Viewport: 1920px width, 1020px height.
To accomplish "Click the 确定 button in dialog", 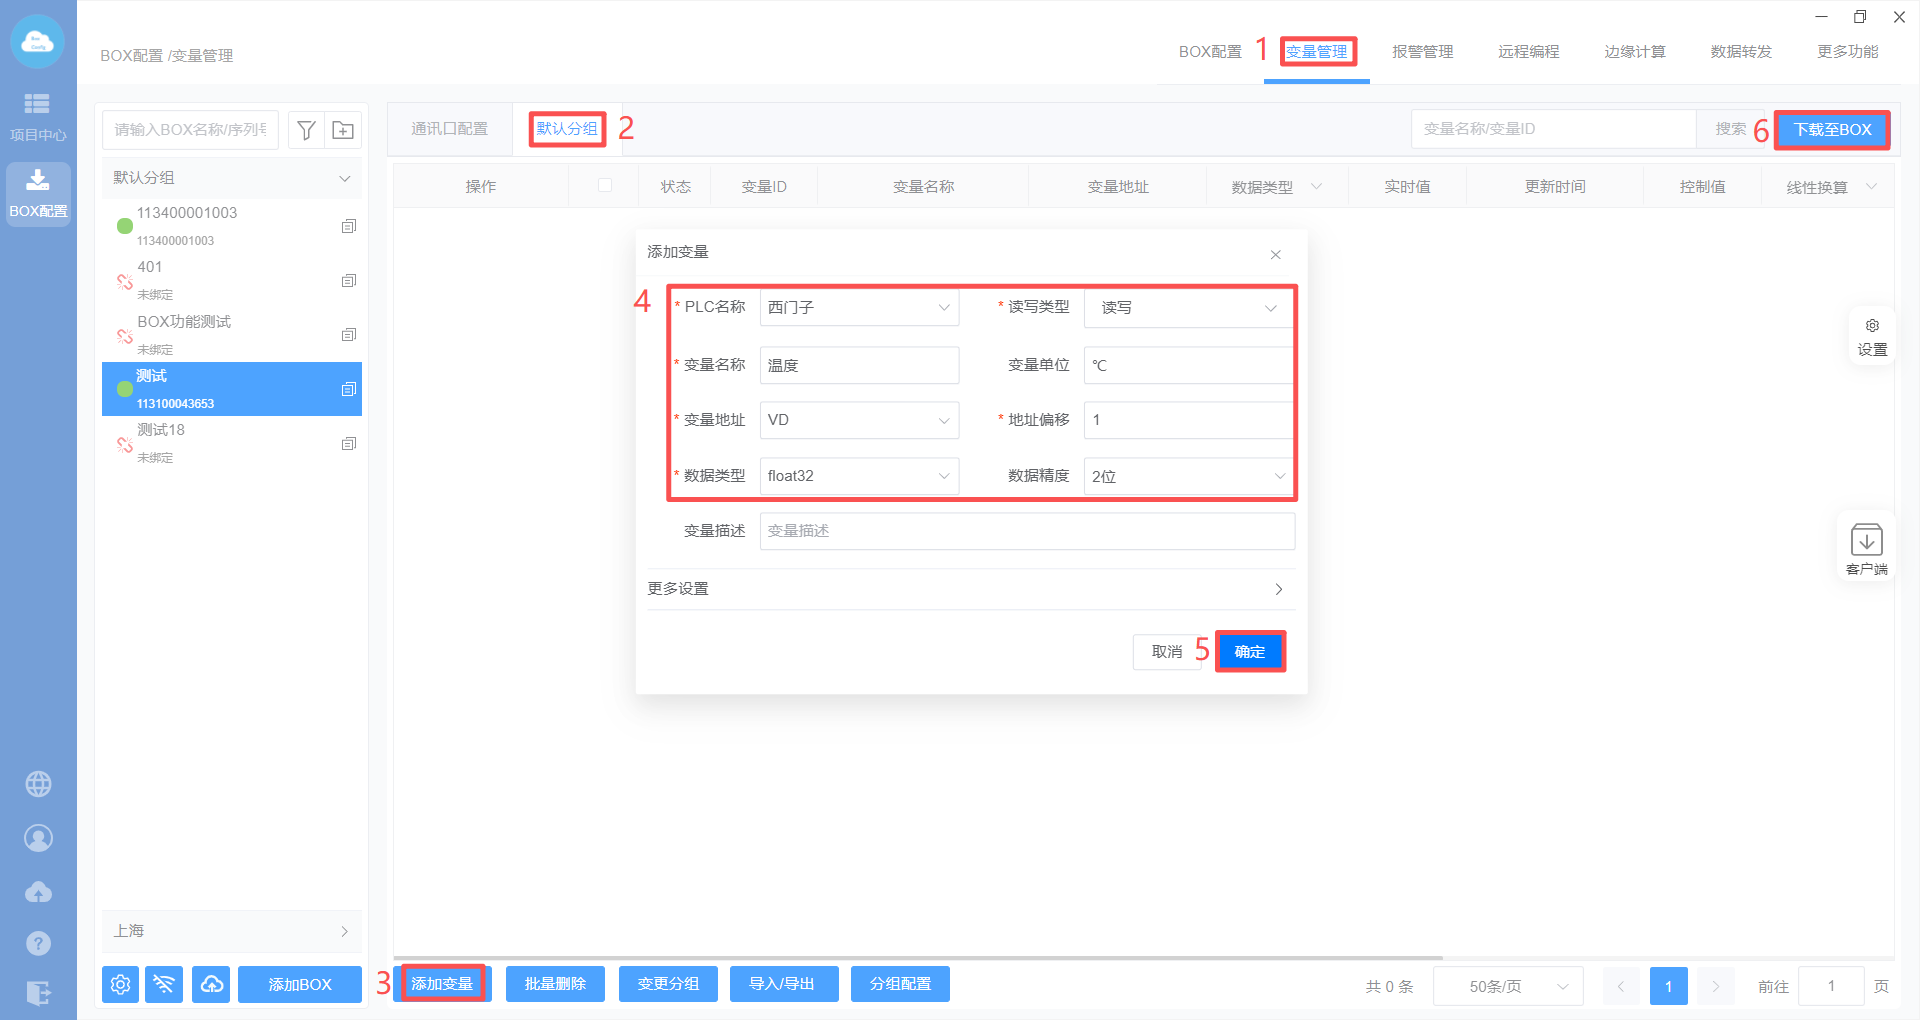I will click(x=1249, y=652).
